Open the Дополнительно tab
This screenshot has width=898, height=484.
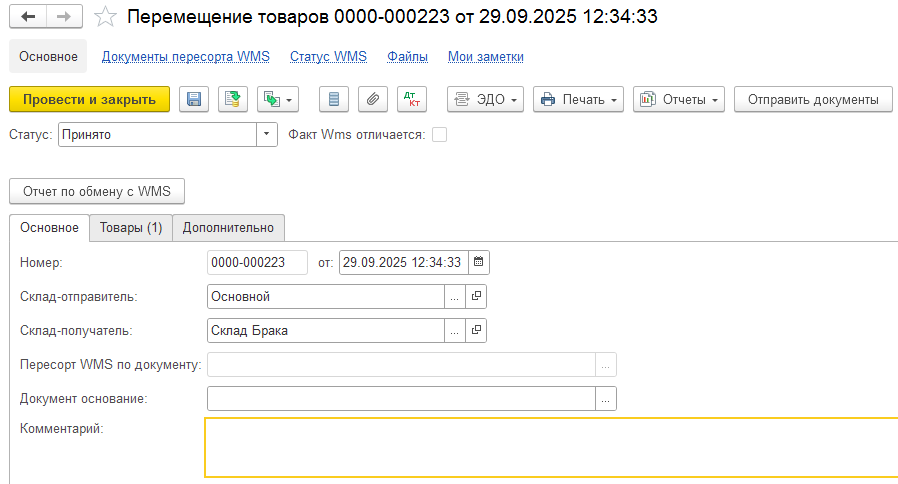tap(228, 228)
